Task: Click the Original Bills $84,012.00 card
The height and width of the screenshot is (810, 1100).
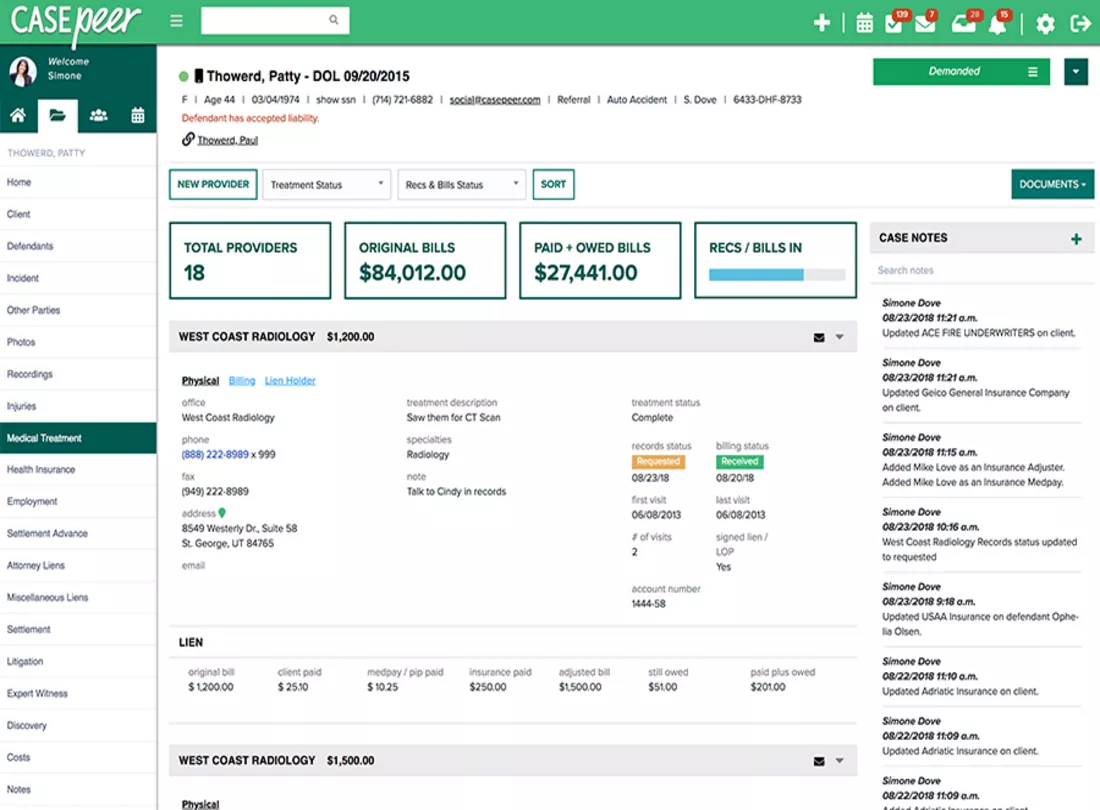Action: (425, 261)
